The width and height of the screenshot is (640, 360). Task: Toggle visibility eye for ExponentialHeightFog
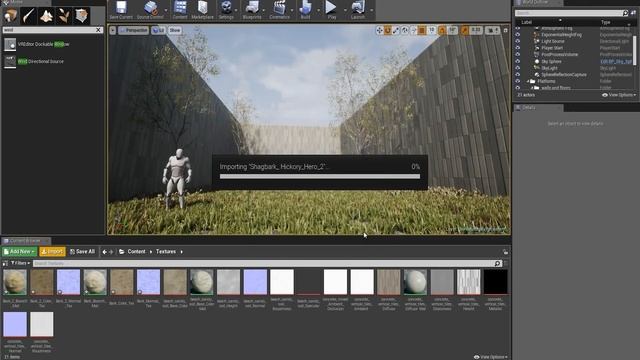click(x=518, y=35)
